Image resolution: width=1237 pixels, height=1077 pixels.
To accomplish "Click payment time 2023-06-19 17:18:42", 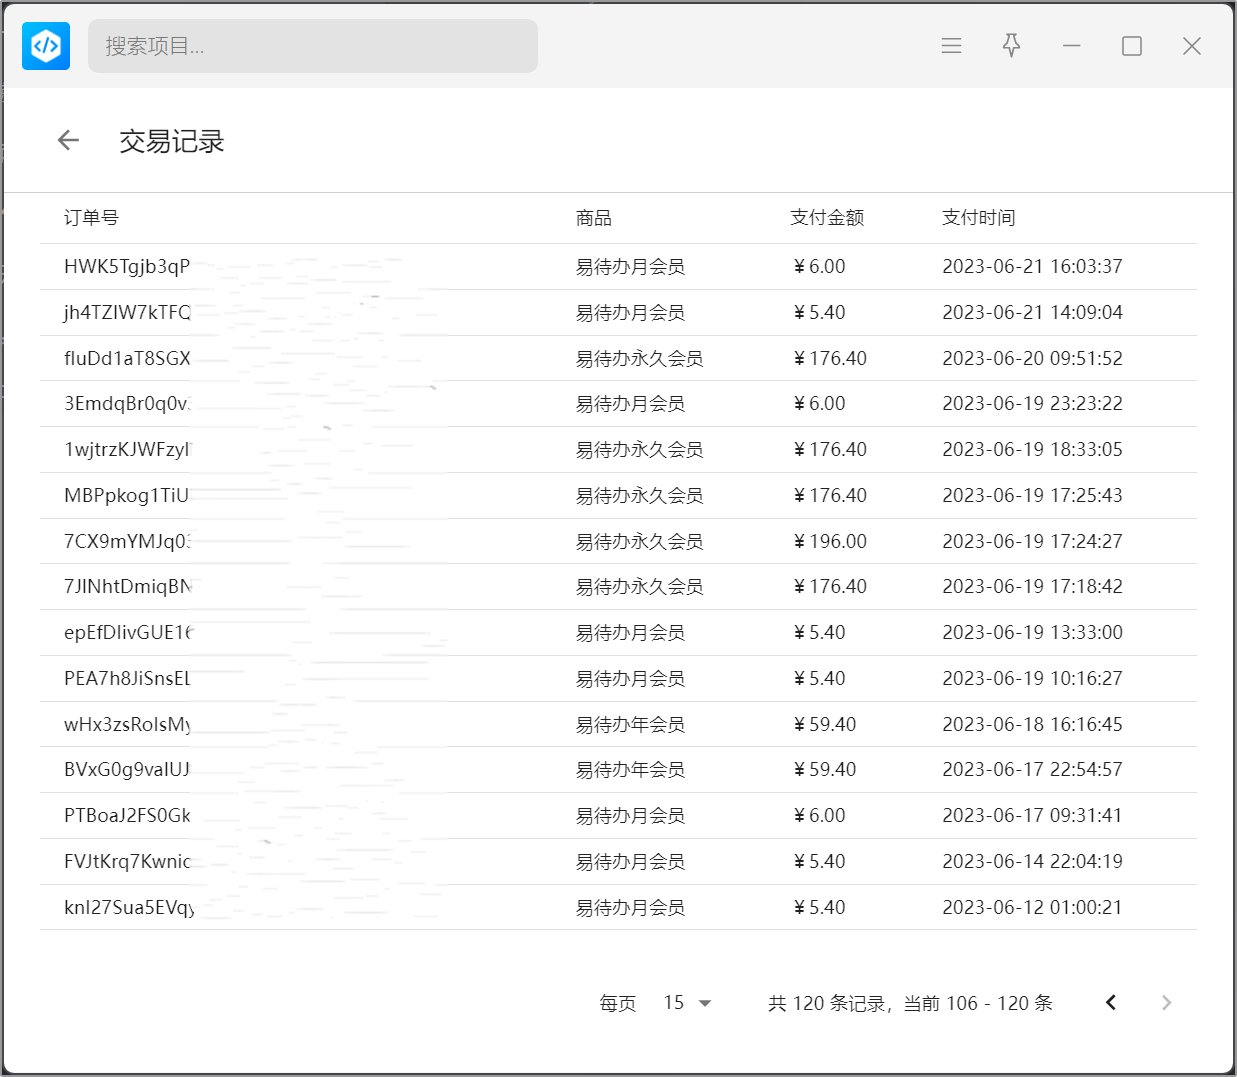I will pos(1032,587).
